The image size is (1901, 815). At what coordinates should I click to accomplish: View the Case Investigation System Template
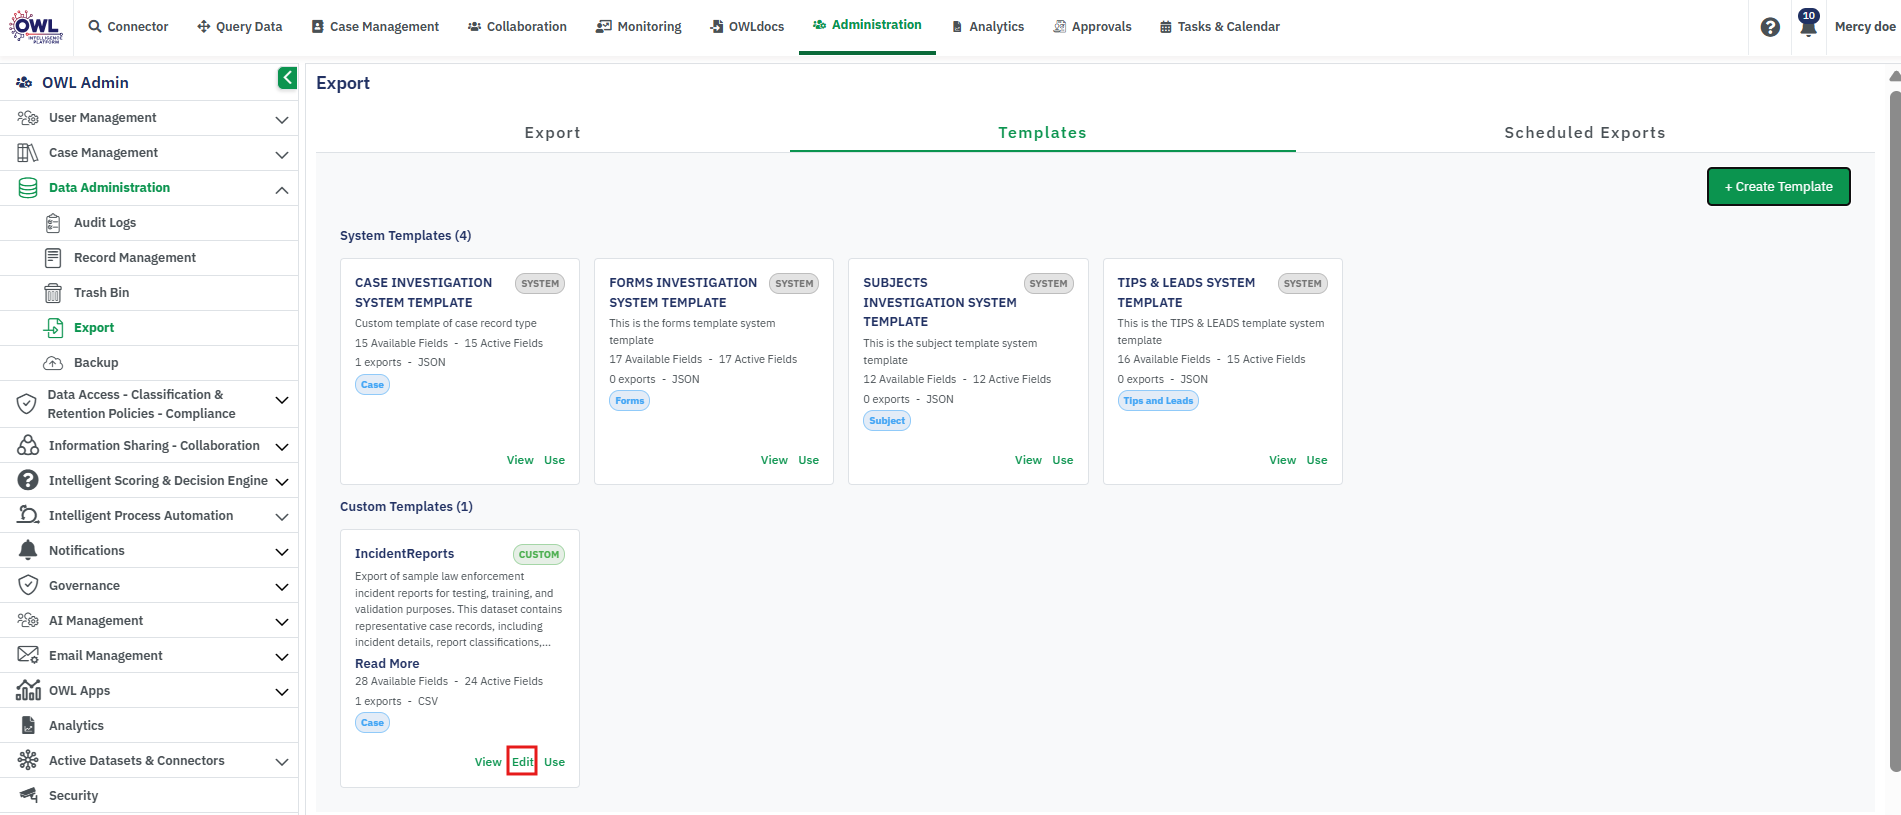[x=520, y=460]
